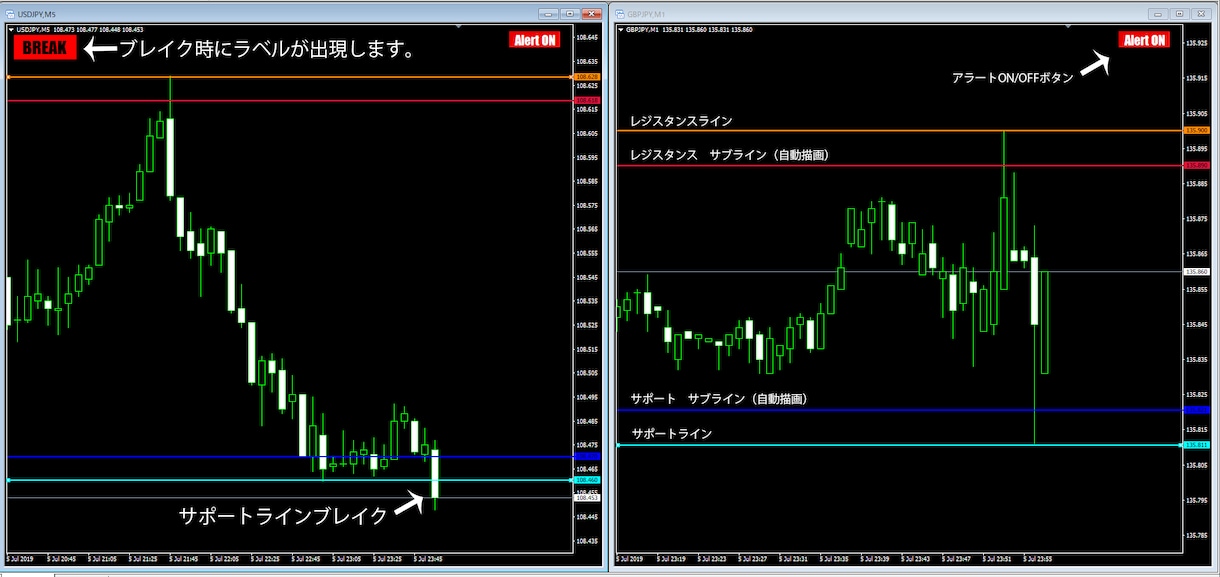Click the cyan 135.811 price label
This screenshot has width=1220, height=577.
(x=1197, y=445)
